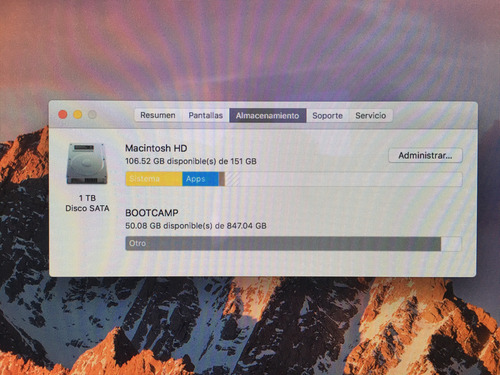Click the blue Apps storage segment

(200, 179)
